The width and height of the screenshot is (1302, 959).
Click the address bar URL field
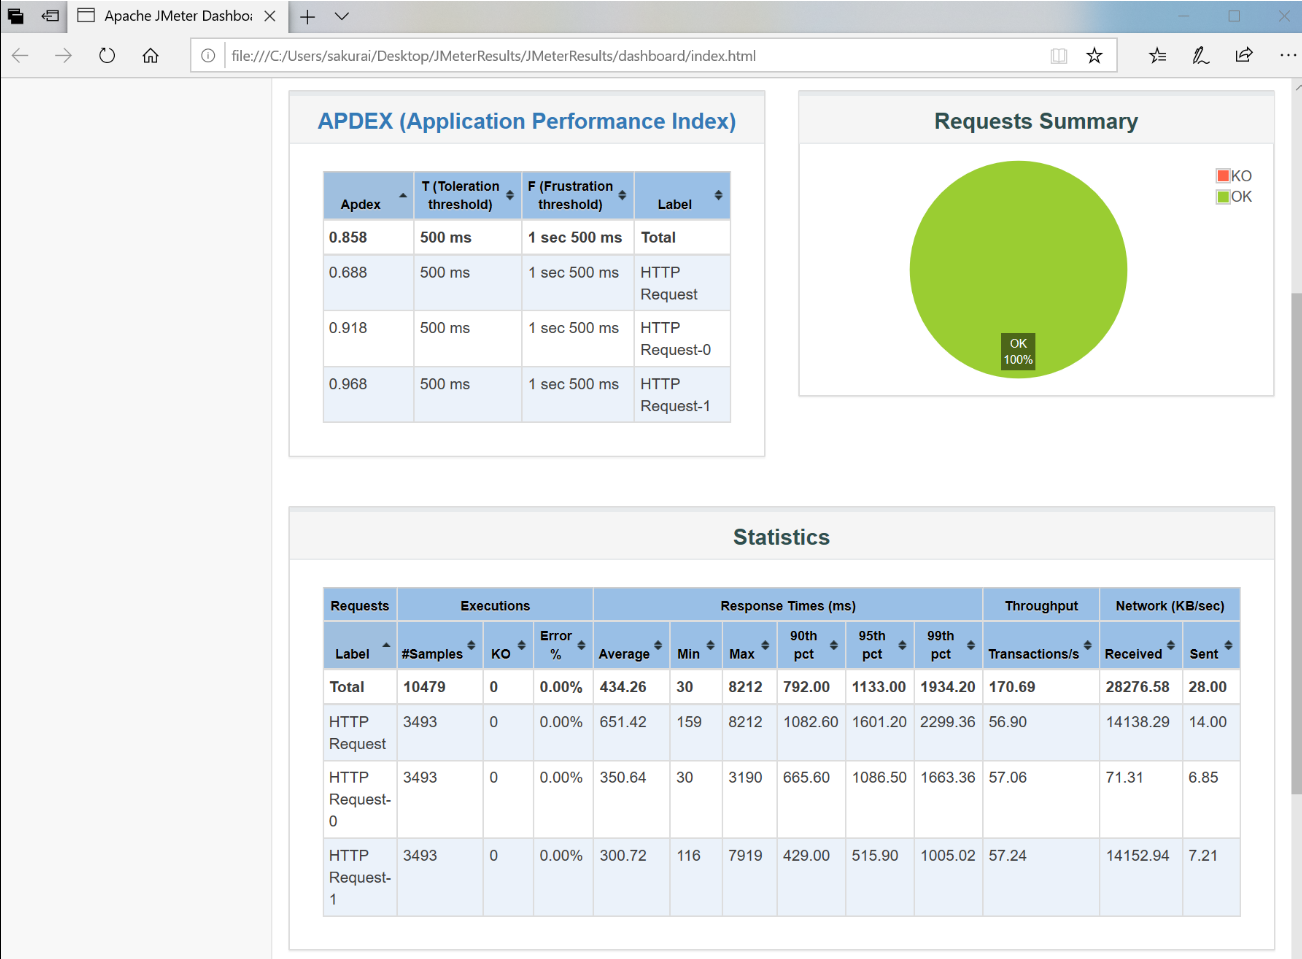point(630,56)
